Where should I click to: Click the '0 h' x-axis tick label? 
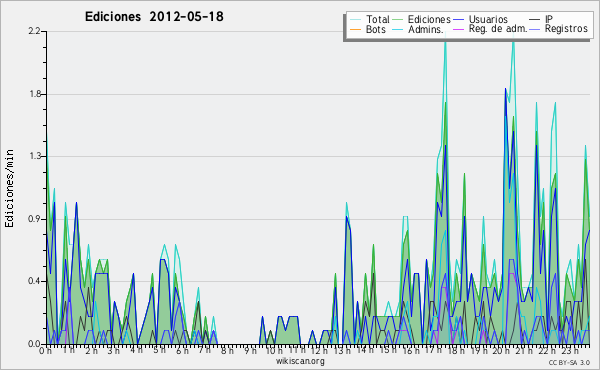click(45, 351)
